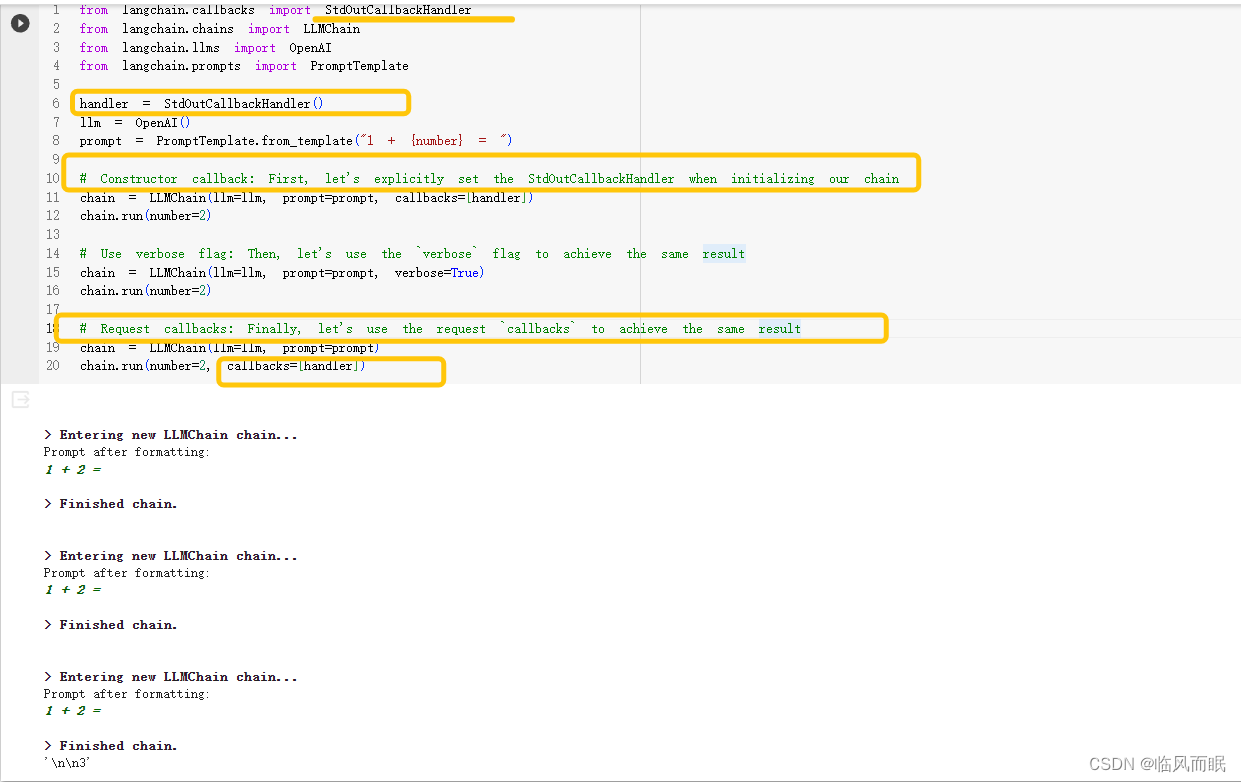Click chain.run(number=2) on line 16

(x=146, y=291)
